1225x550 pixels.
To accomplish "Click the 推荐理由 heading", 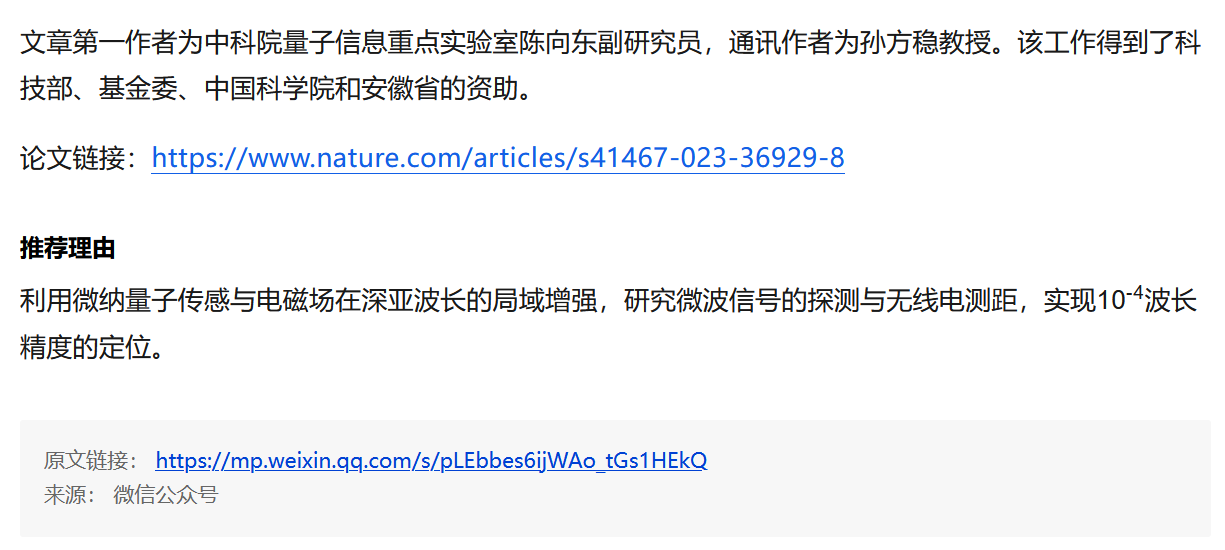I will pos(68,249).
